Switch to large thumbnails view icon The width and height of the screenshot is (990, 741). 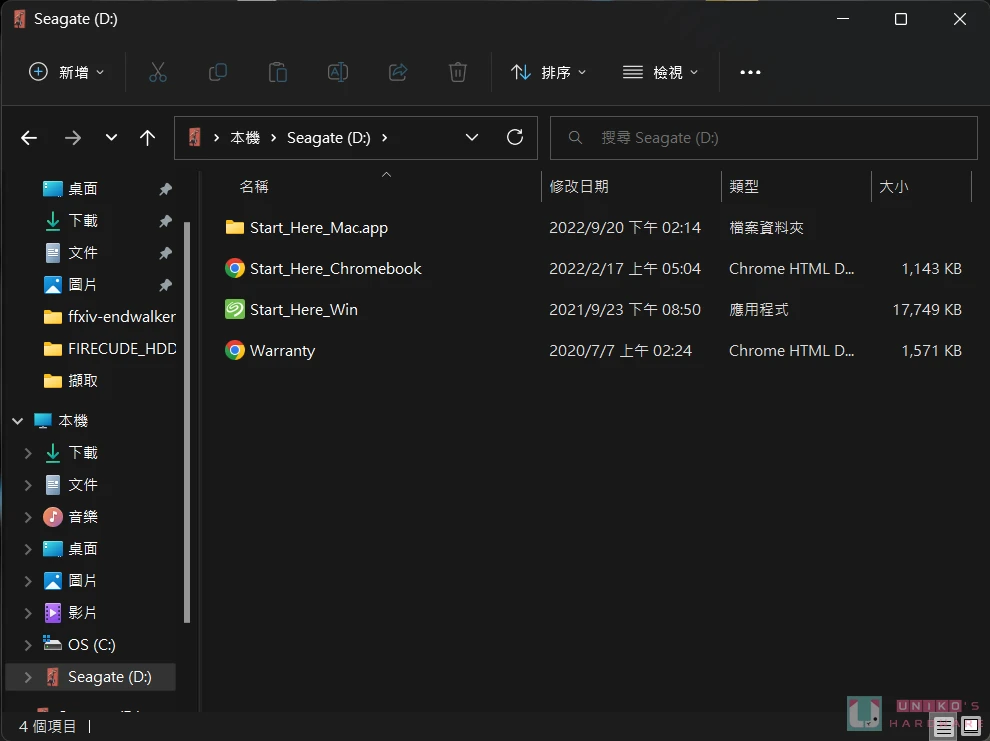coord(971,726)
